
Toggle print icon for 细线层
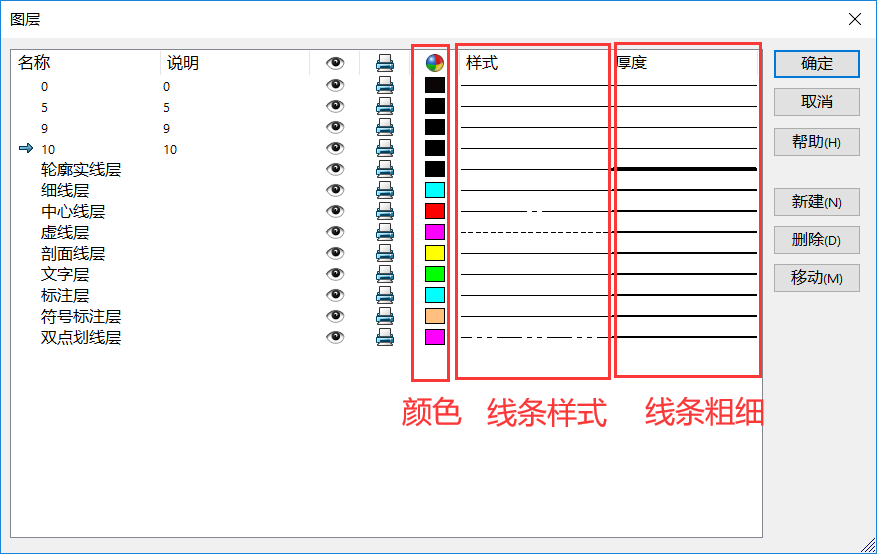coord(385,190)
